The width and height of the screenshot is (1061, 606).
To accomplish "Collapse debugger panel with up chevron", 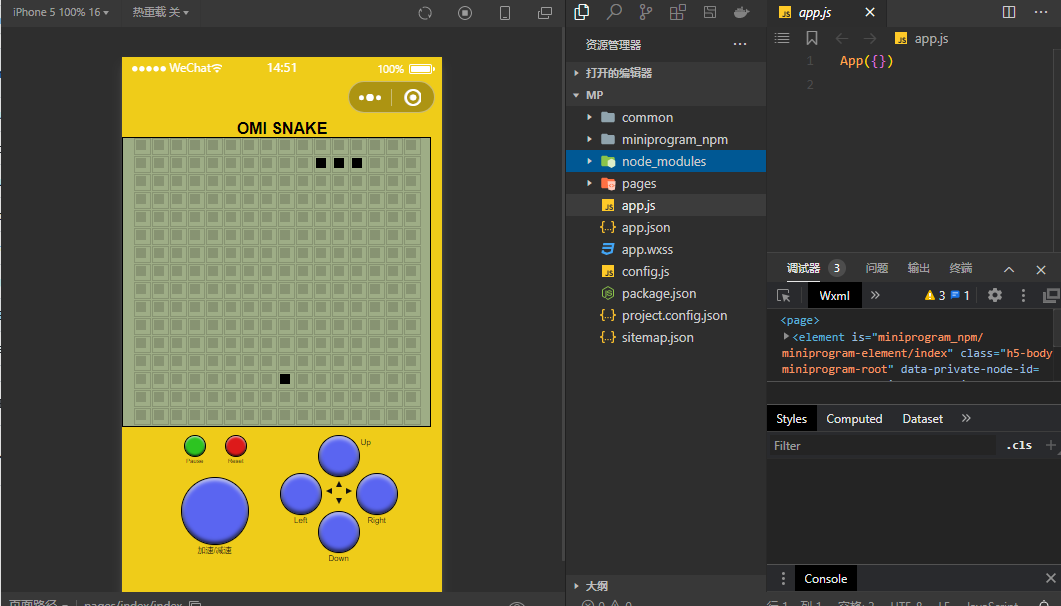I will (x=1009, y=269).
